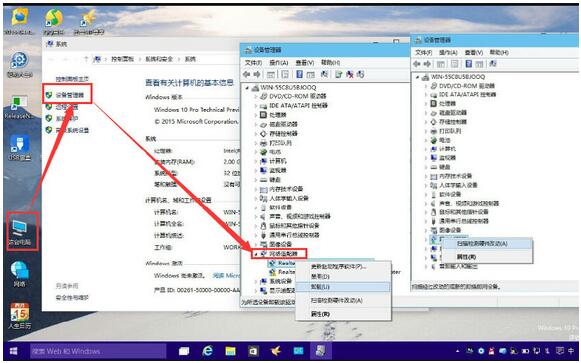The width and height of the screenshot is (581, 363).
Task: Click 设备管理器 link in System window sidebar
Action: pos(70,95)
